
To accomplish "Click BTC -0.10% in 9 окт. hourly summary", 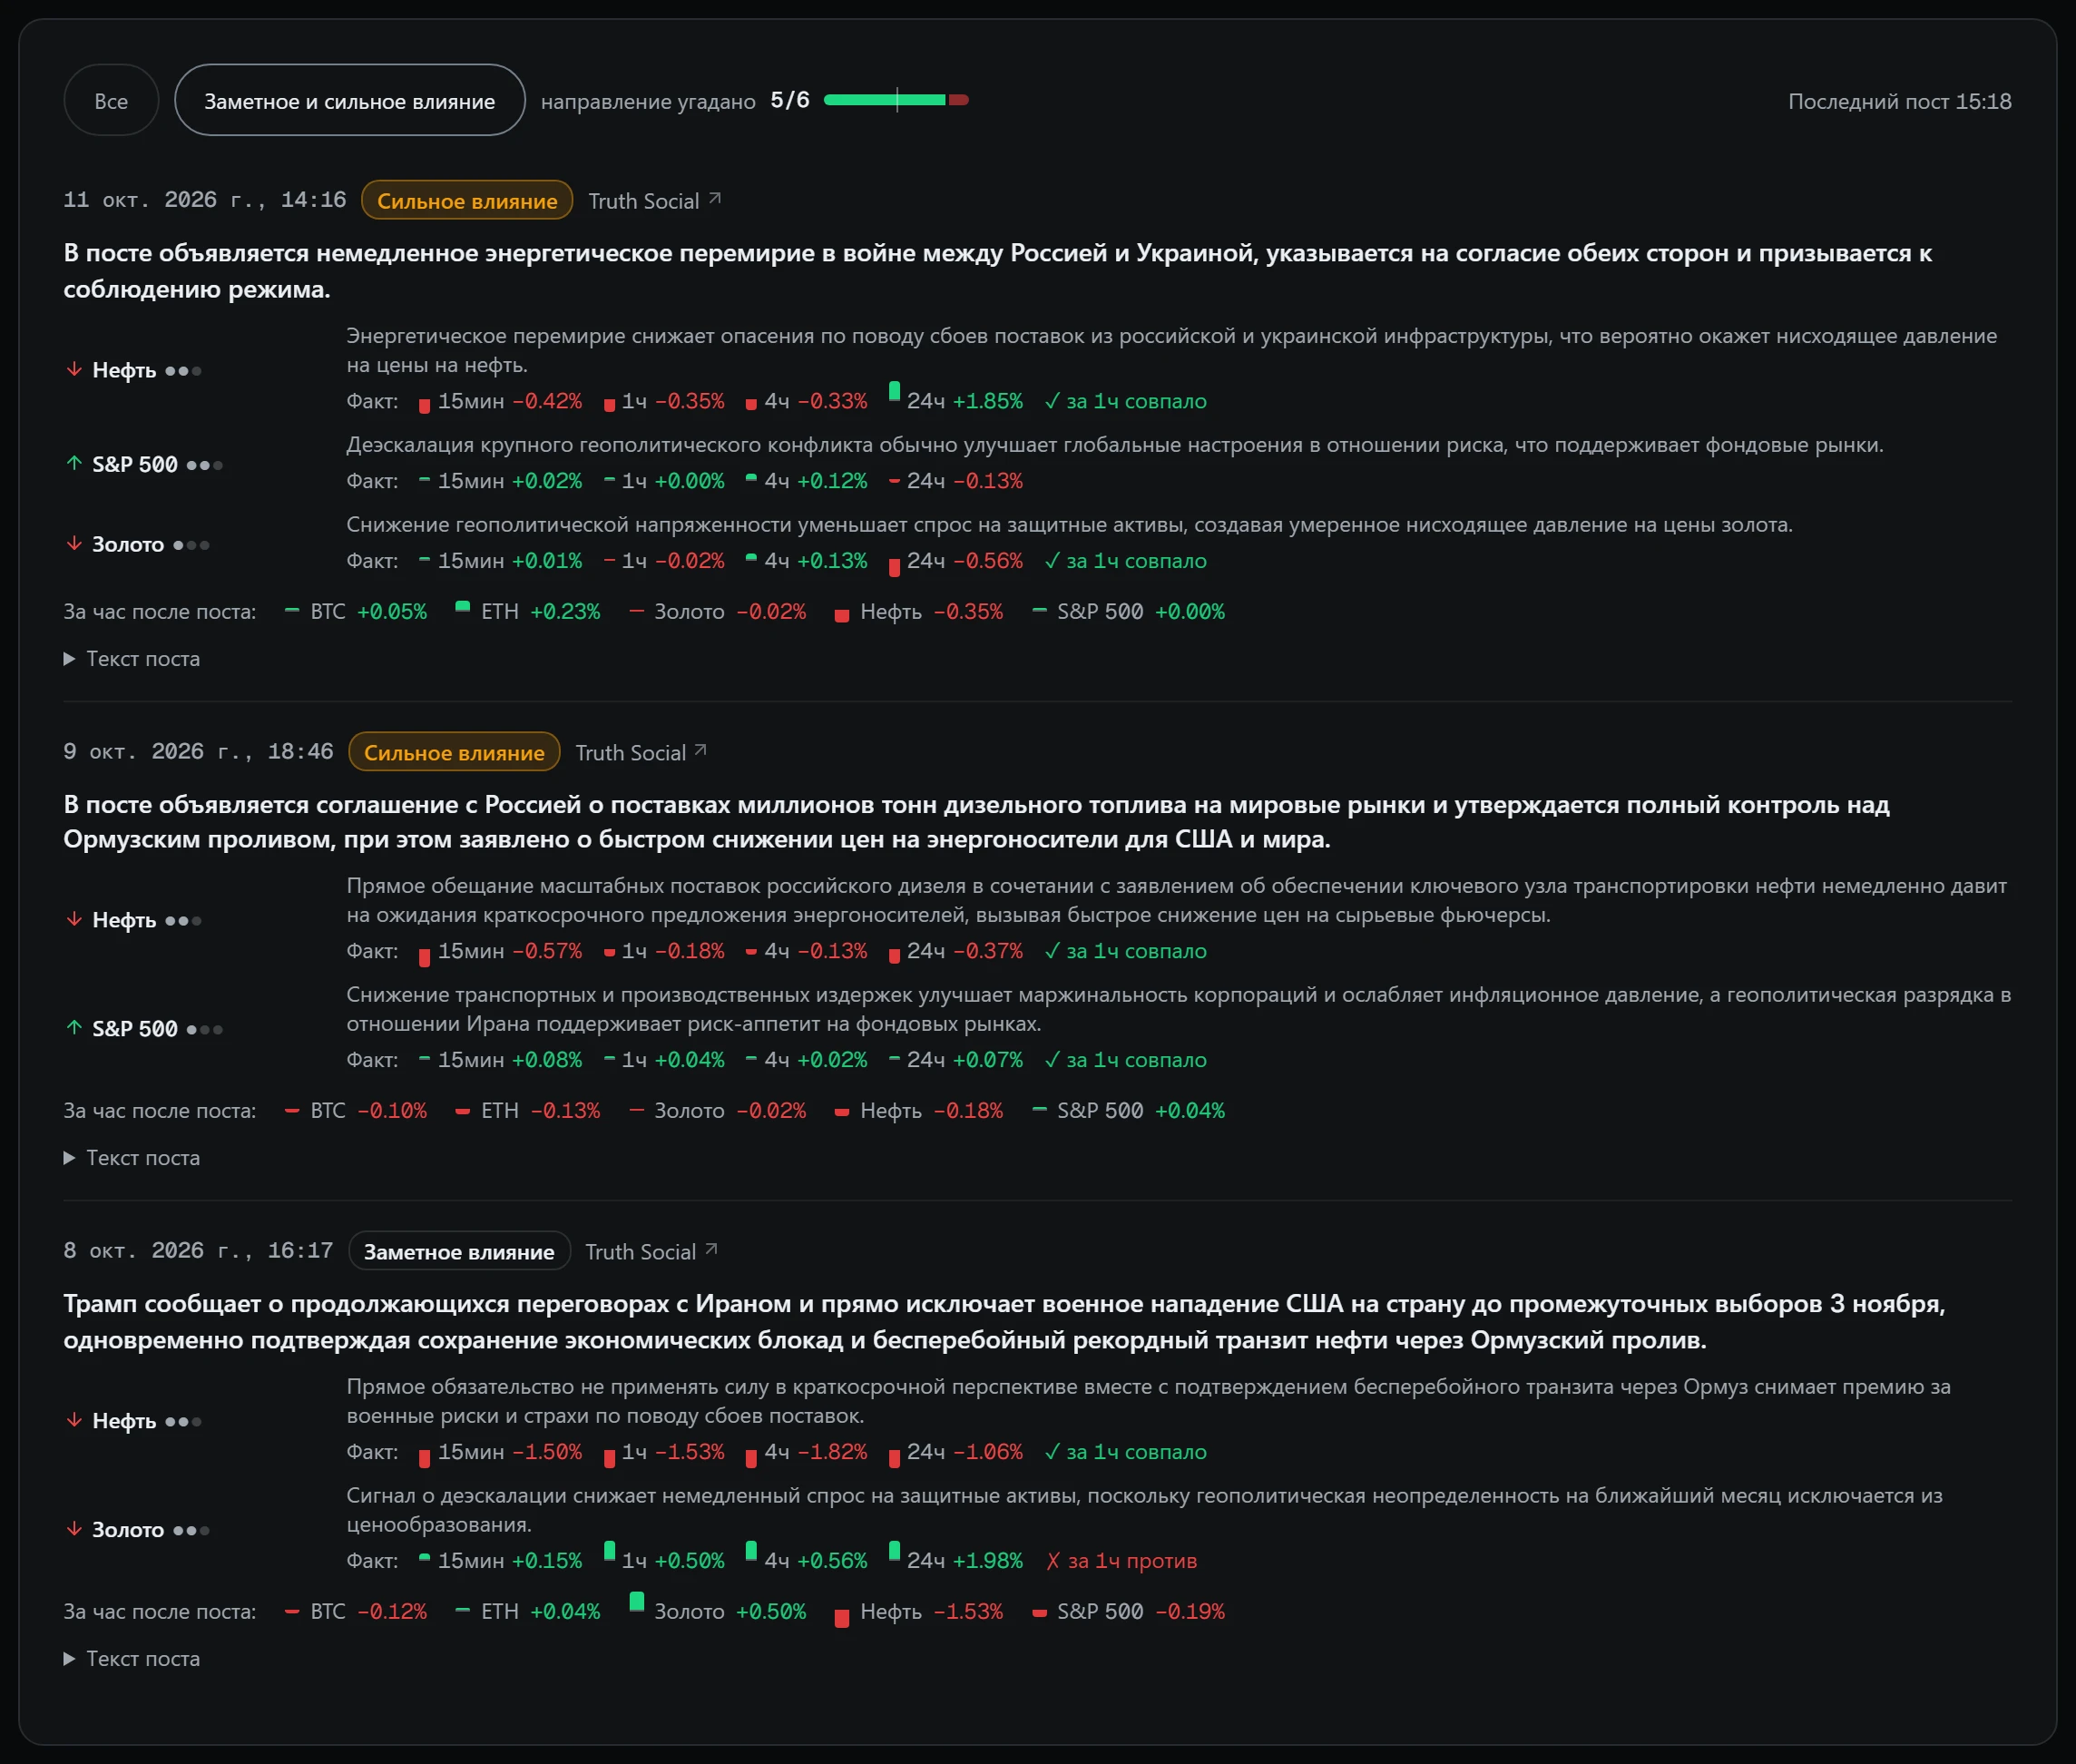I will click(x=356, y=1111).
